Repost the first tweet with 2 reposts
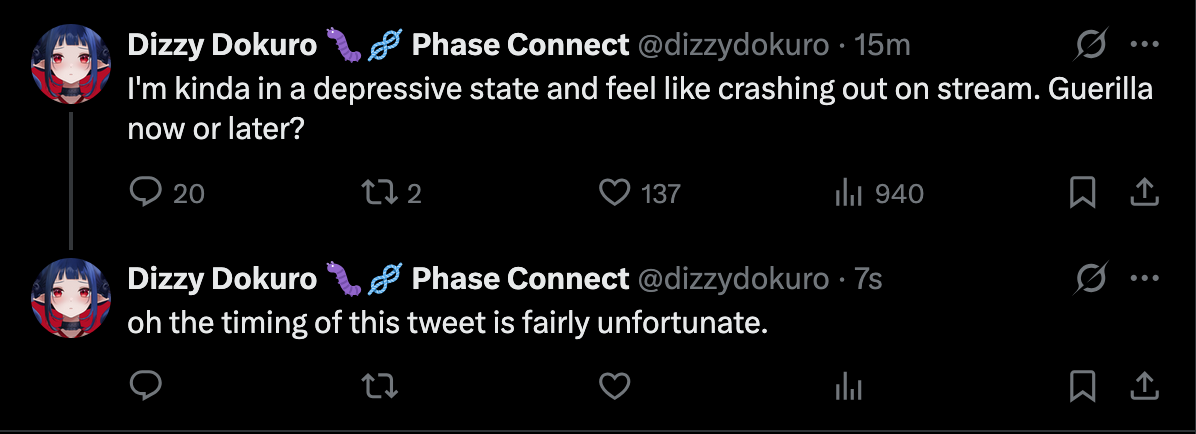This screenshot has width=1196, height=434. [x=379, y=192]
